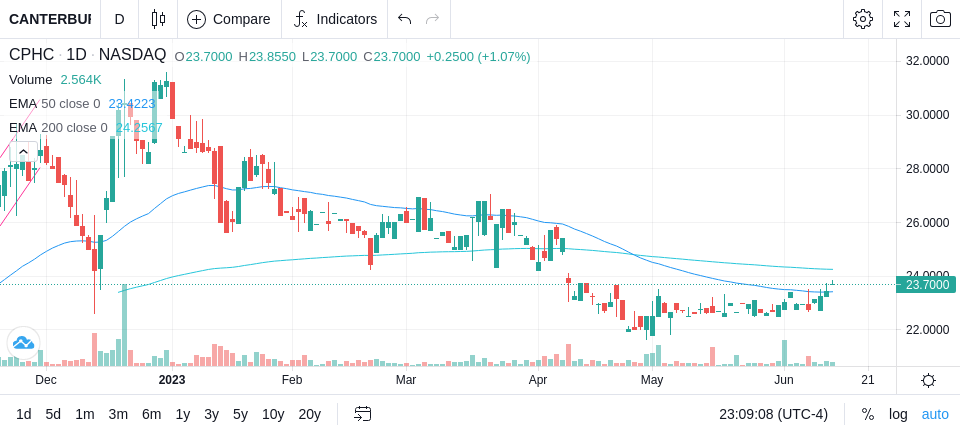Click the 24.2567 EMA 200 value
This screenshot has height=433, width=960.
point(139,127)
